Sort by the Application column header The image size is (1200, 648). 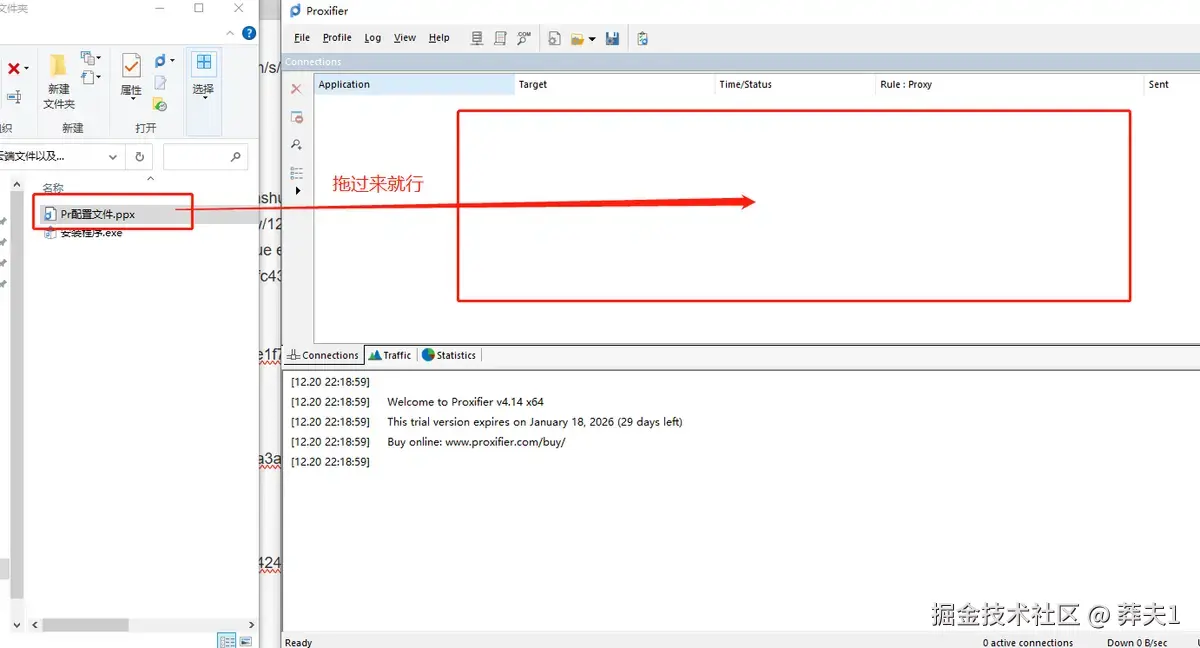tap(414, 85)
